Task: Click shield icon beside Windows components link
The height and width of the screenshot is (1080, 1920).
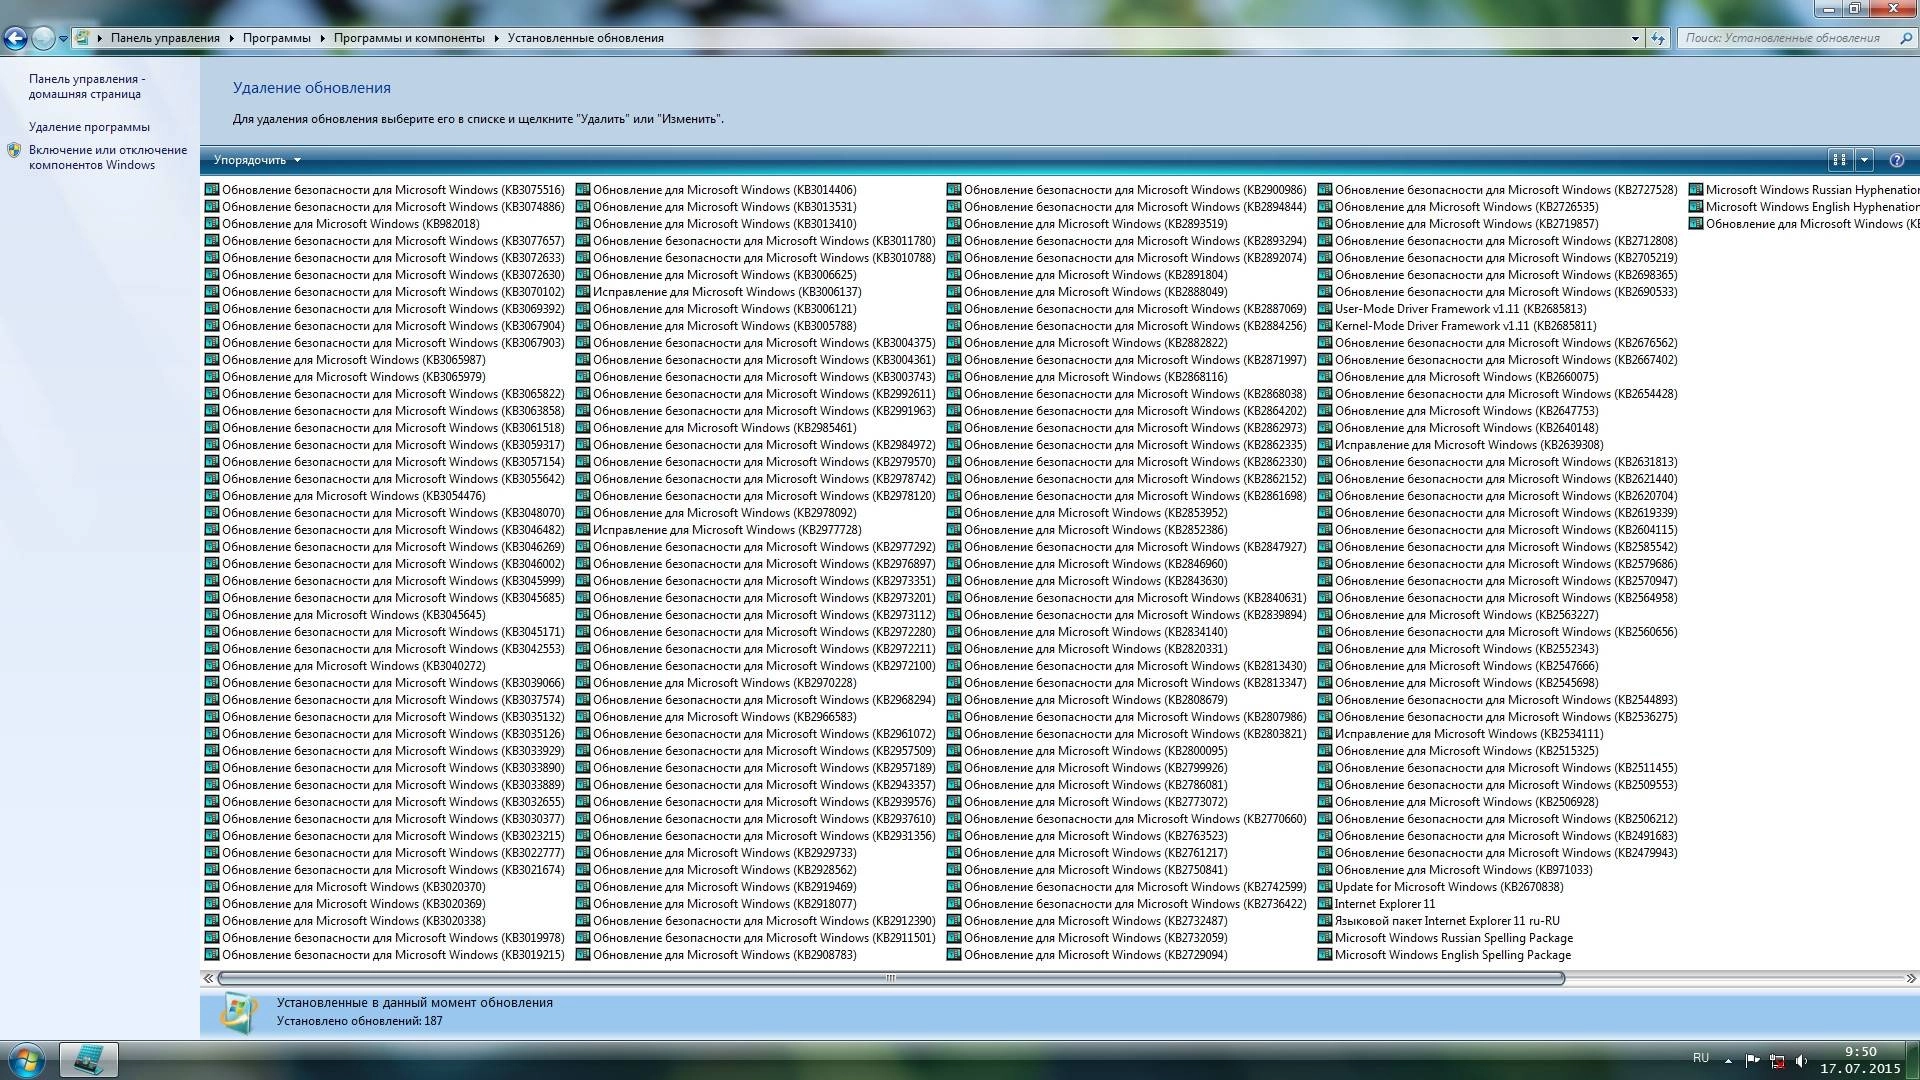Action: point(14,150)
